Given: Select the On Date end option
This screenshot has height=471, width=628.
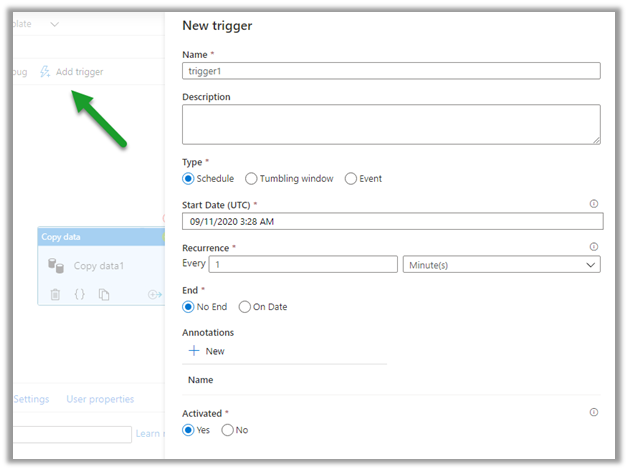Looking at the screenshot, I should coord(245,307).
